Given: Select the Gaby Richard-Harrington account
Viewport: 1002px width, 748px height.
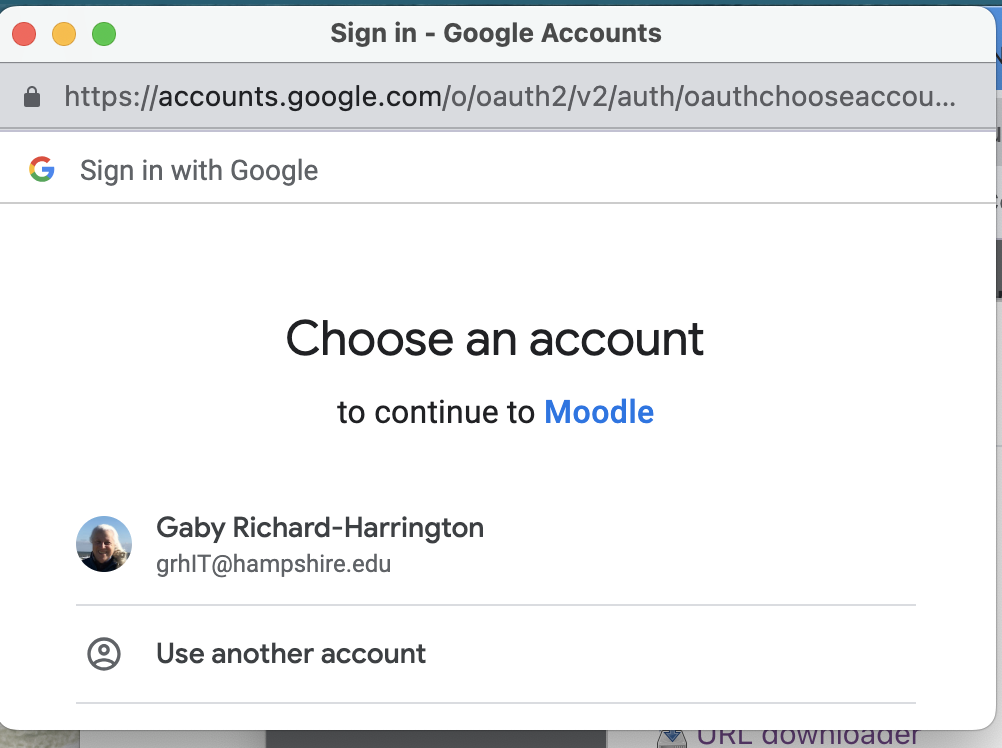Looking at the screenshot, I should [x=496, y=544].
